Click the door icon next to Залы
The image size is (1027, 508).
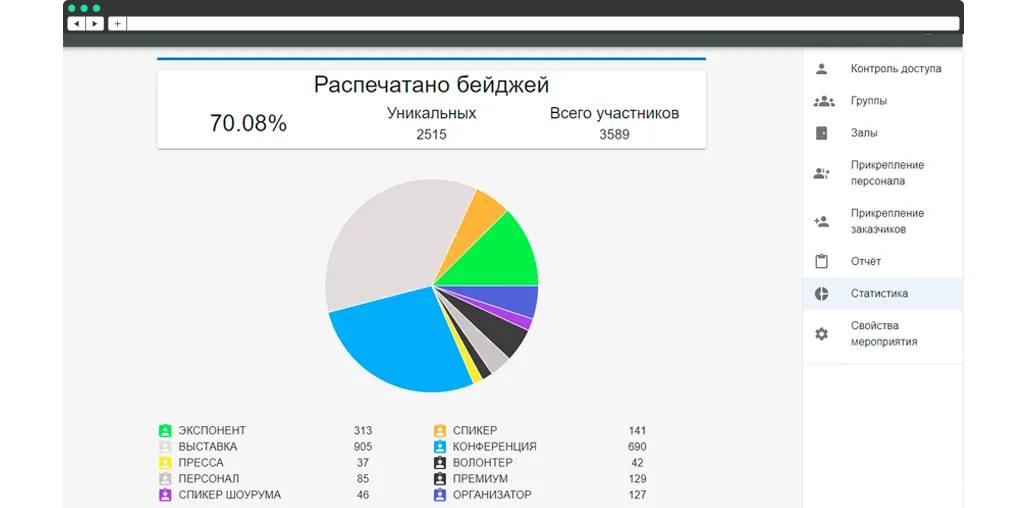click(821, 133)
